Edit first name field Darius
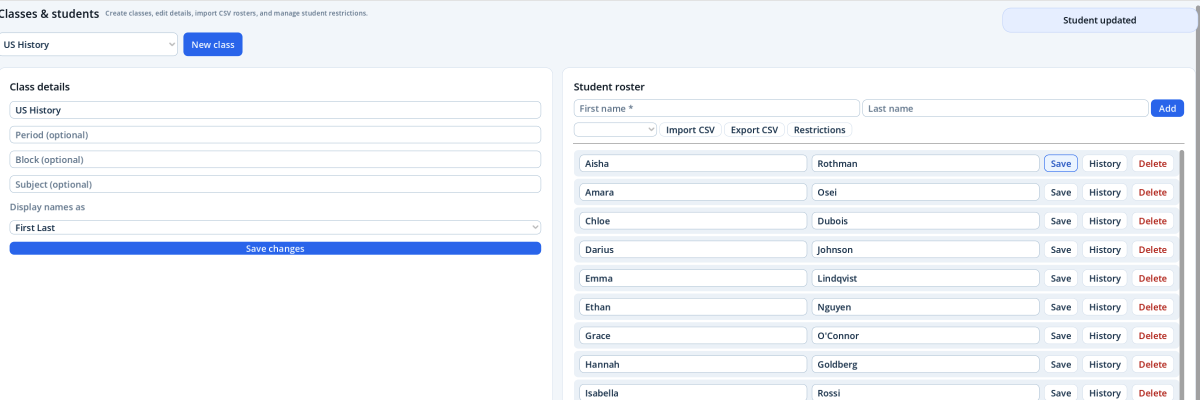 [693, 250]
